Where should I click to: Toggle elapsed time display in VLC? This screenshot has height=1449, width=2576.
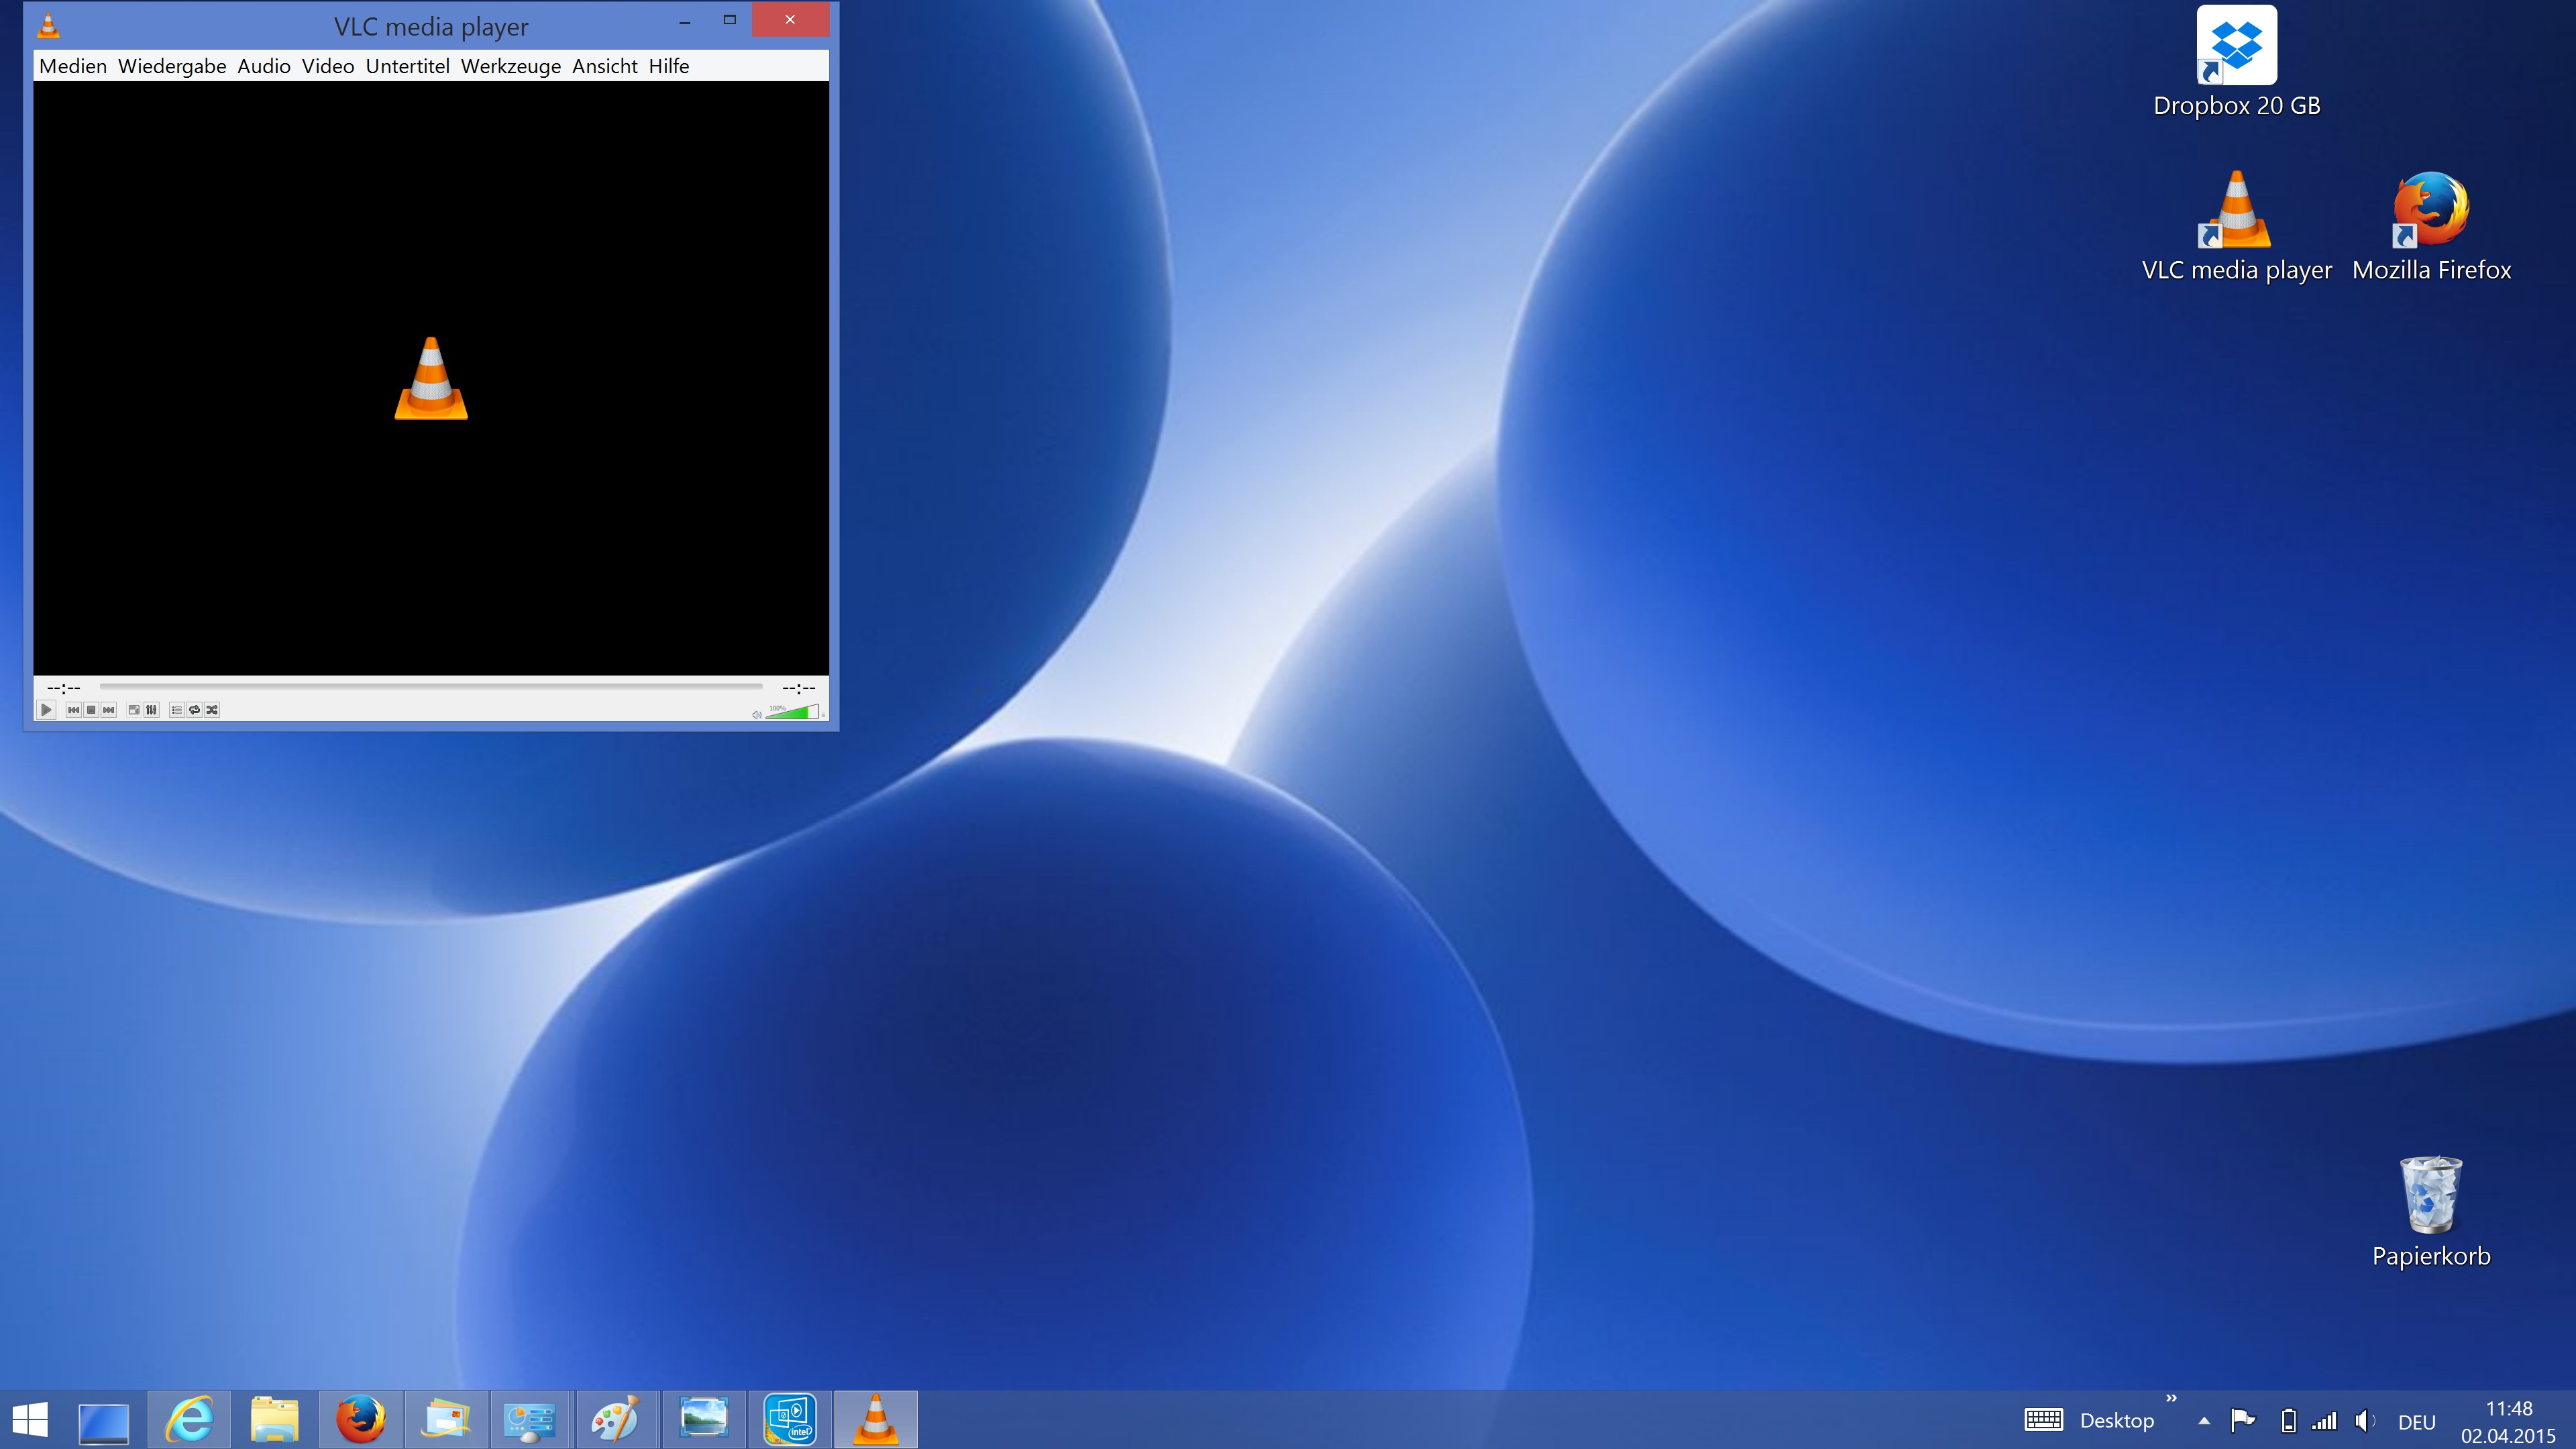click(x=64, y=688)
